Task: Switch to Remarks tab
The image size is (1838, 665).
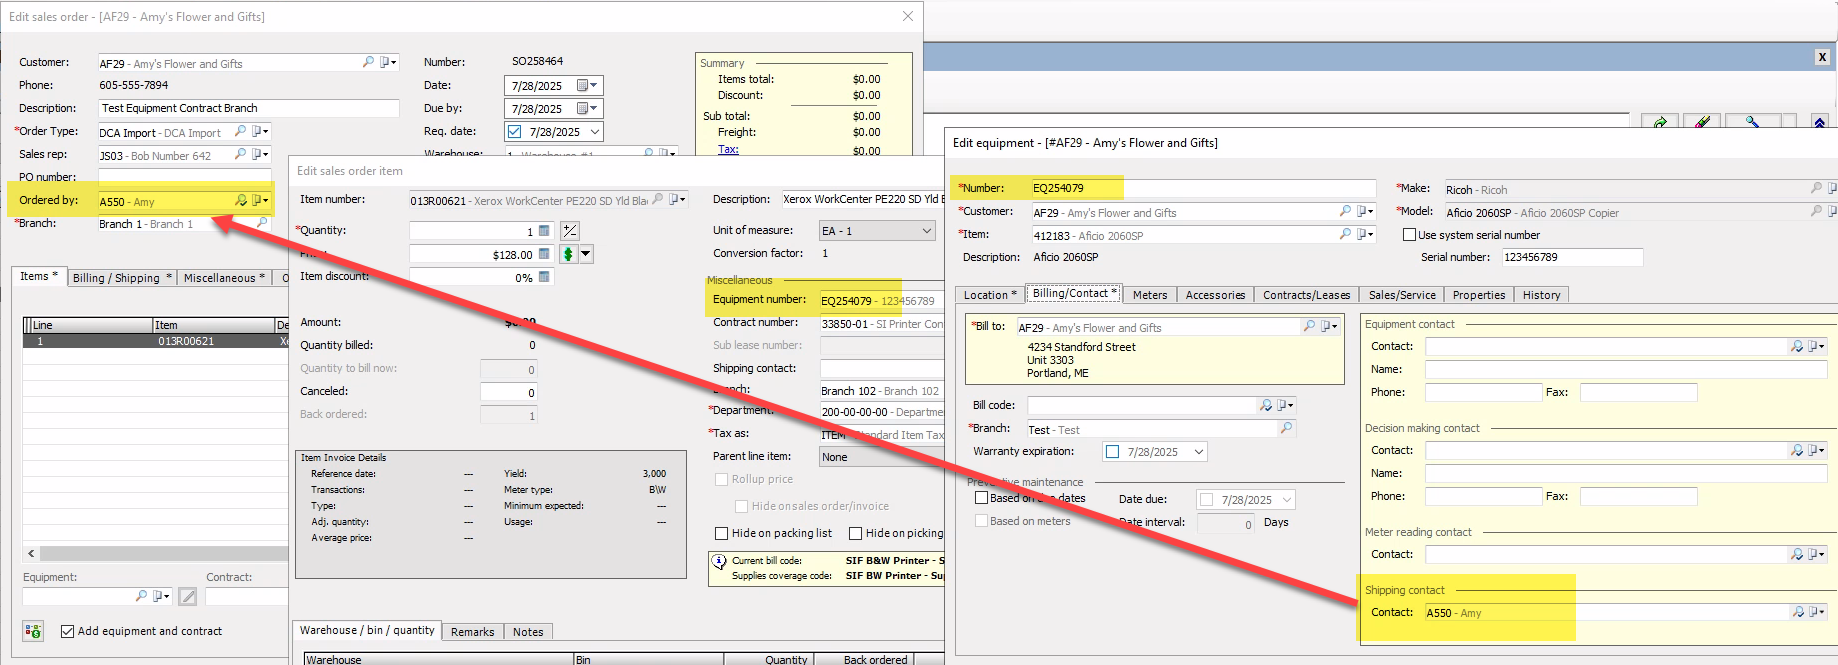Action: (473, 632)
